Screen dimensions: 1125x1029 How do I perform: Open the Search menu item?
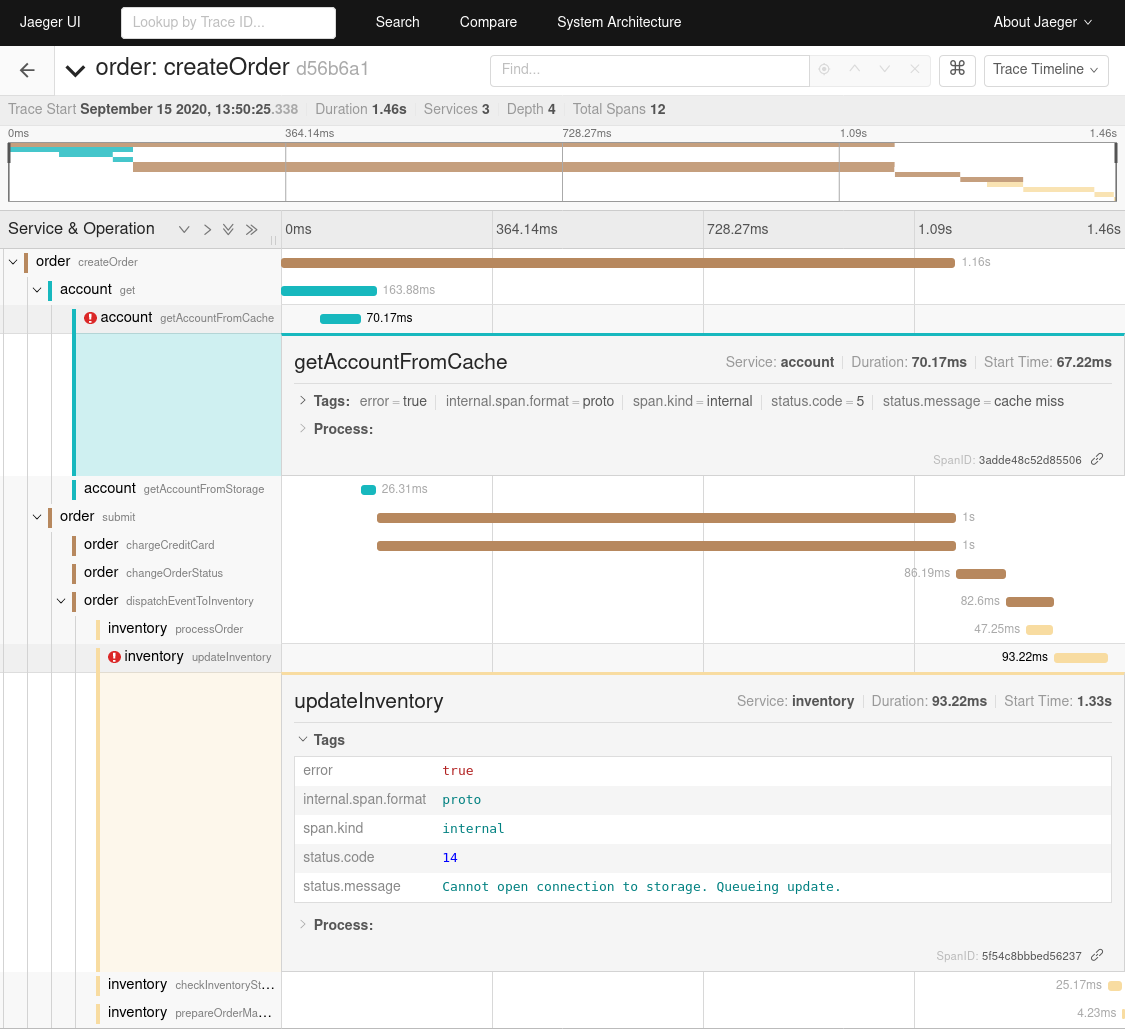click(397, 22)
